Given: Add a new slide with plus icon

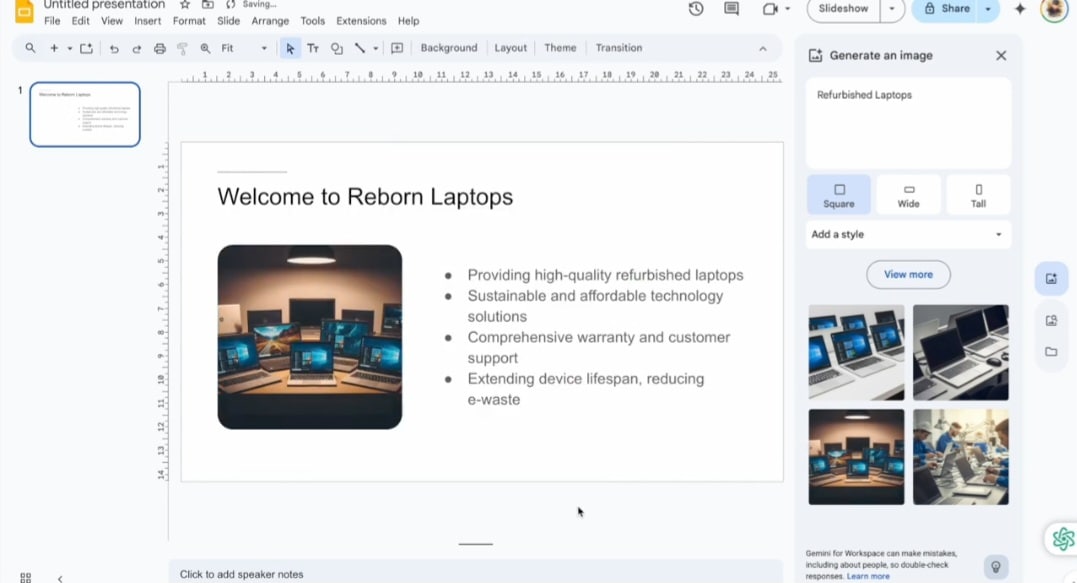Looking at the screenshot, I should (54, 48).
